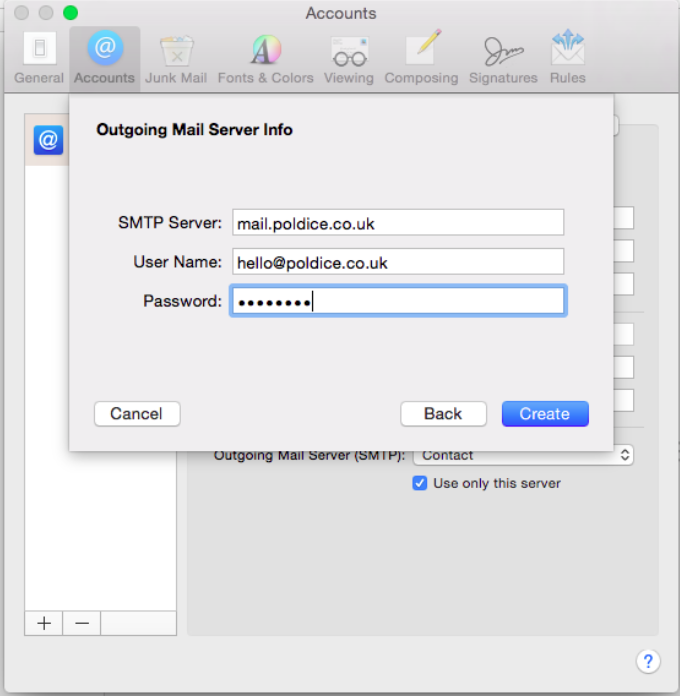680x696 pixels.
Task: Expand Outgoing Mail Server dropdown
Action: pyautogui.click(x=524, y=455)
